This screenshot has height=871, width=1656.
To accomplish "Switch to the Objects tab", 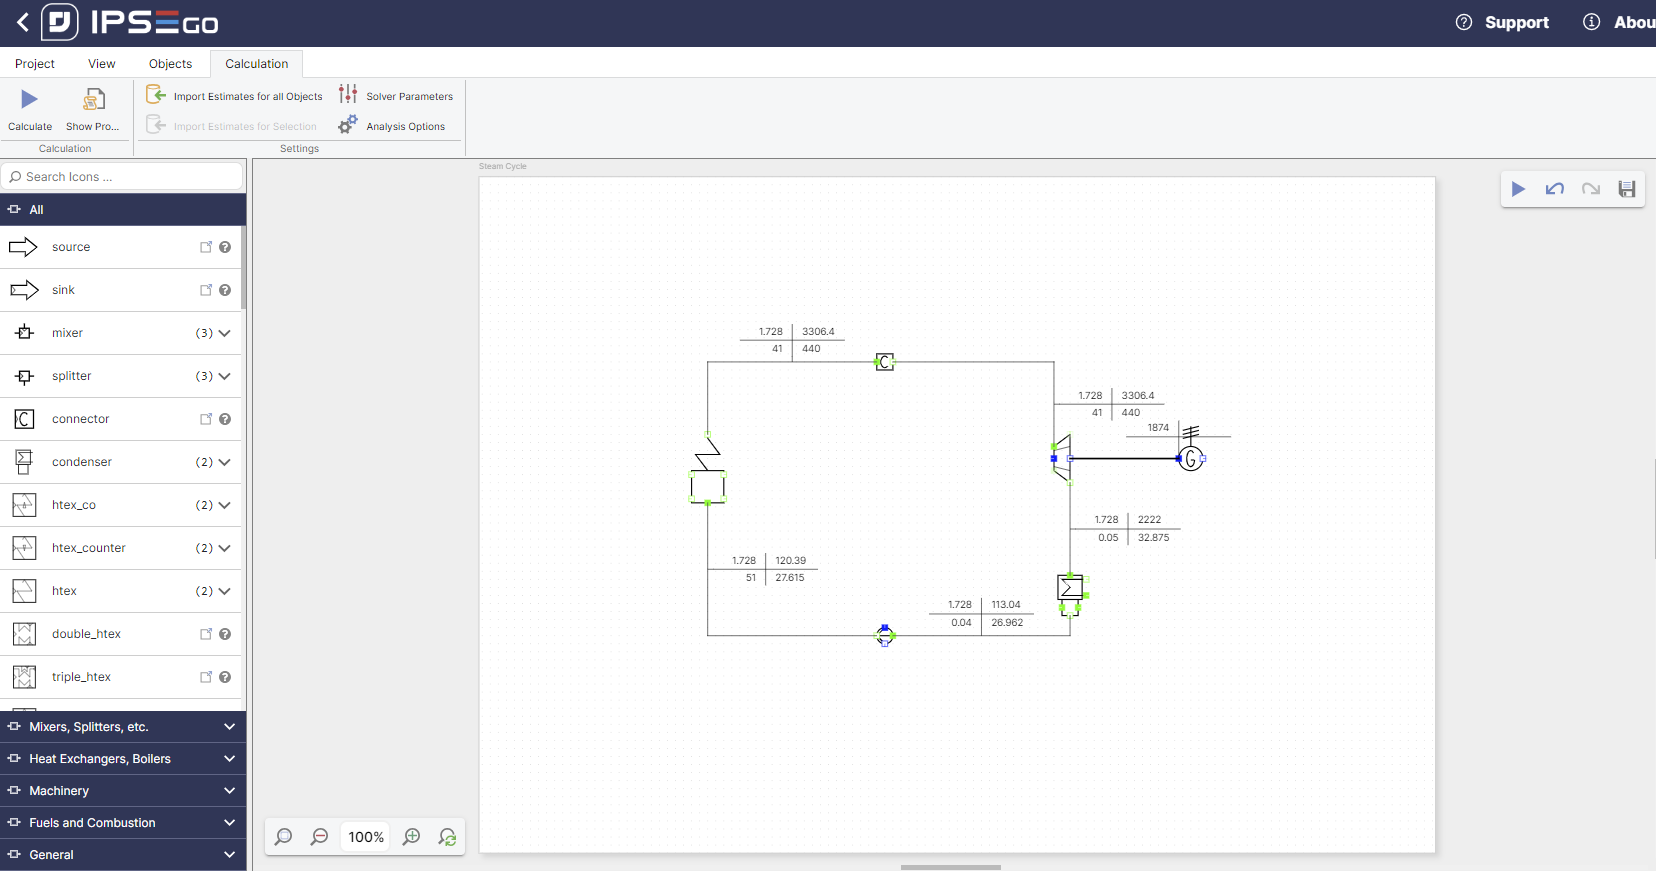I will [x=170, y=64].
